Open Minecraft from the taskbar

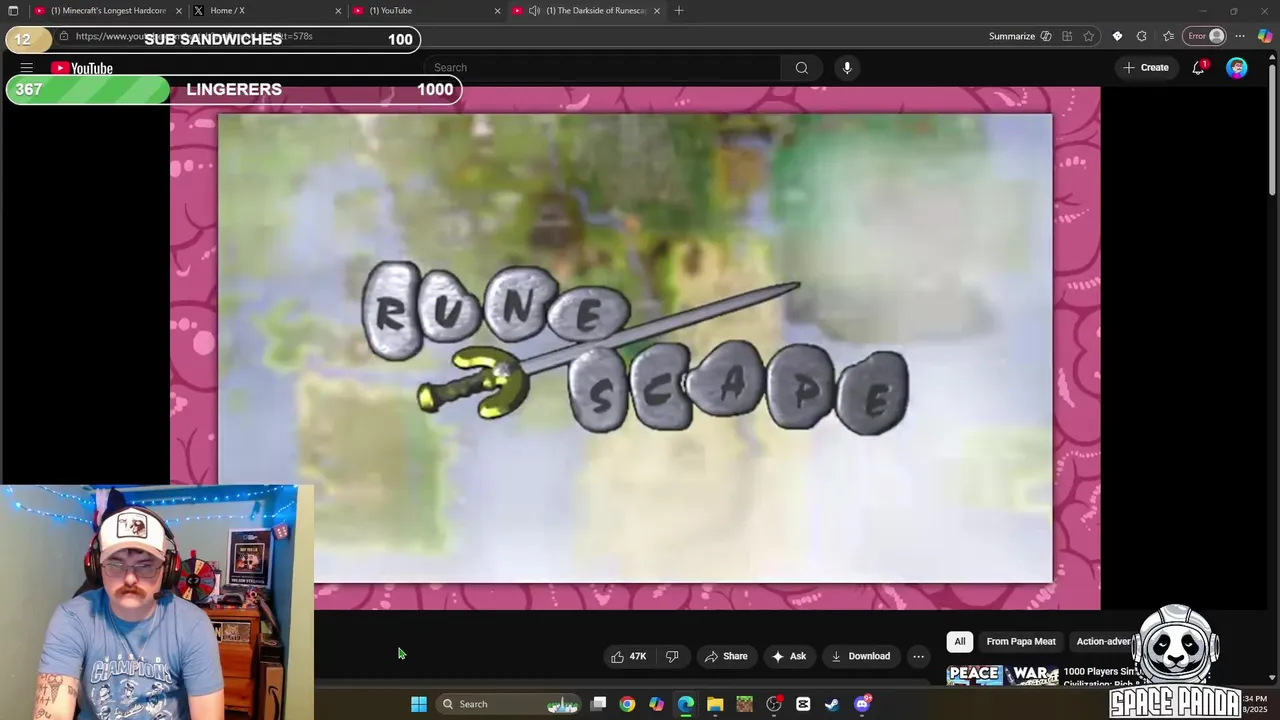744,704
